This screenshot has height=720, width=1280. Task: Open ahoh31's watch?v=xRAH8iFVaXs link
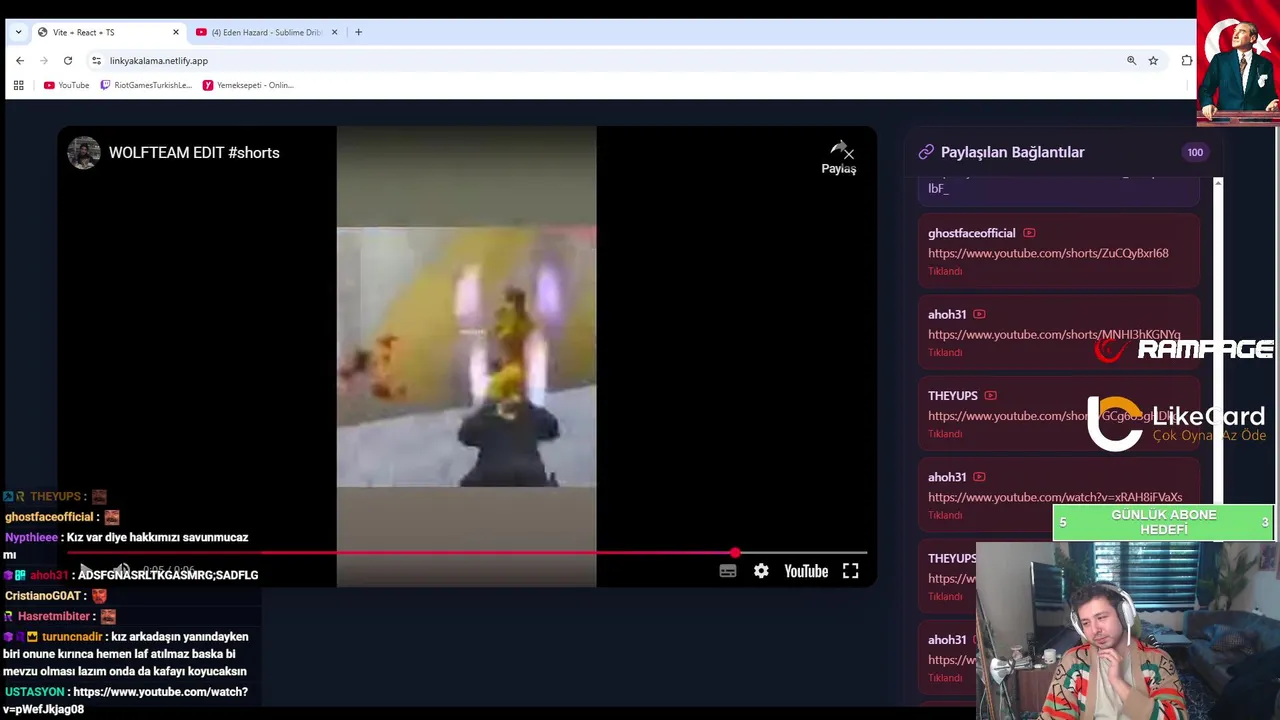(1055, 497)
